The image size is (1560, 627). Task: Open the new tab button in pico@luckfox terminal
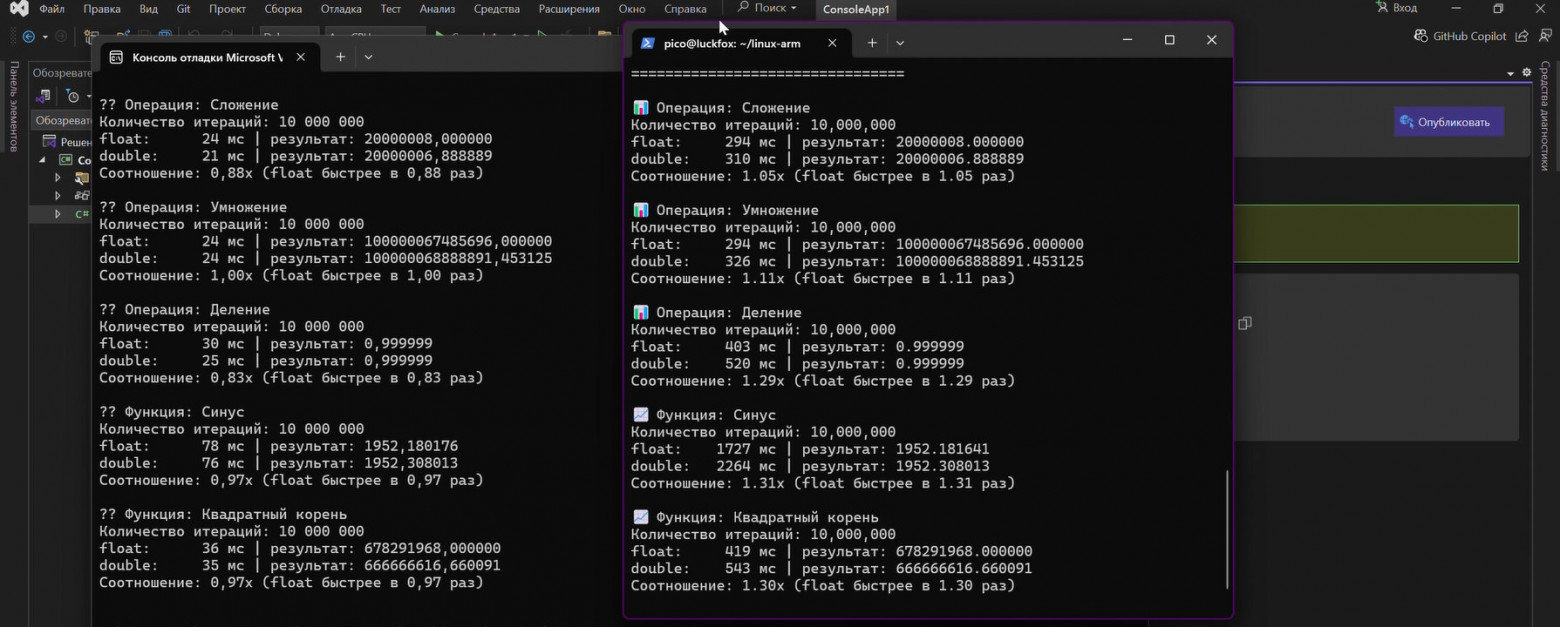[x=872, y=43]
